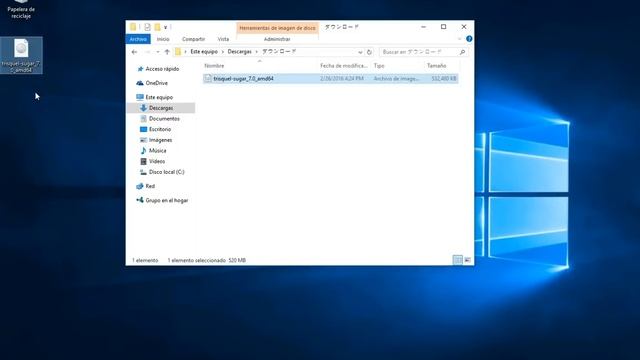Sort by Fecha de modificación column
Viewport: 640px width, 360px height.
point(344,66)
